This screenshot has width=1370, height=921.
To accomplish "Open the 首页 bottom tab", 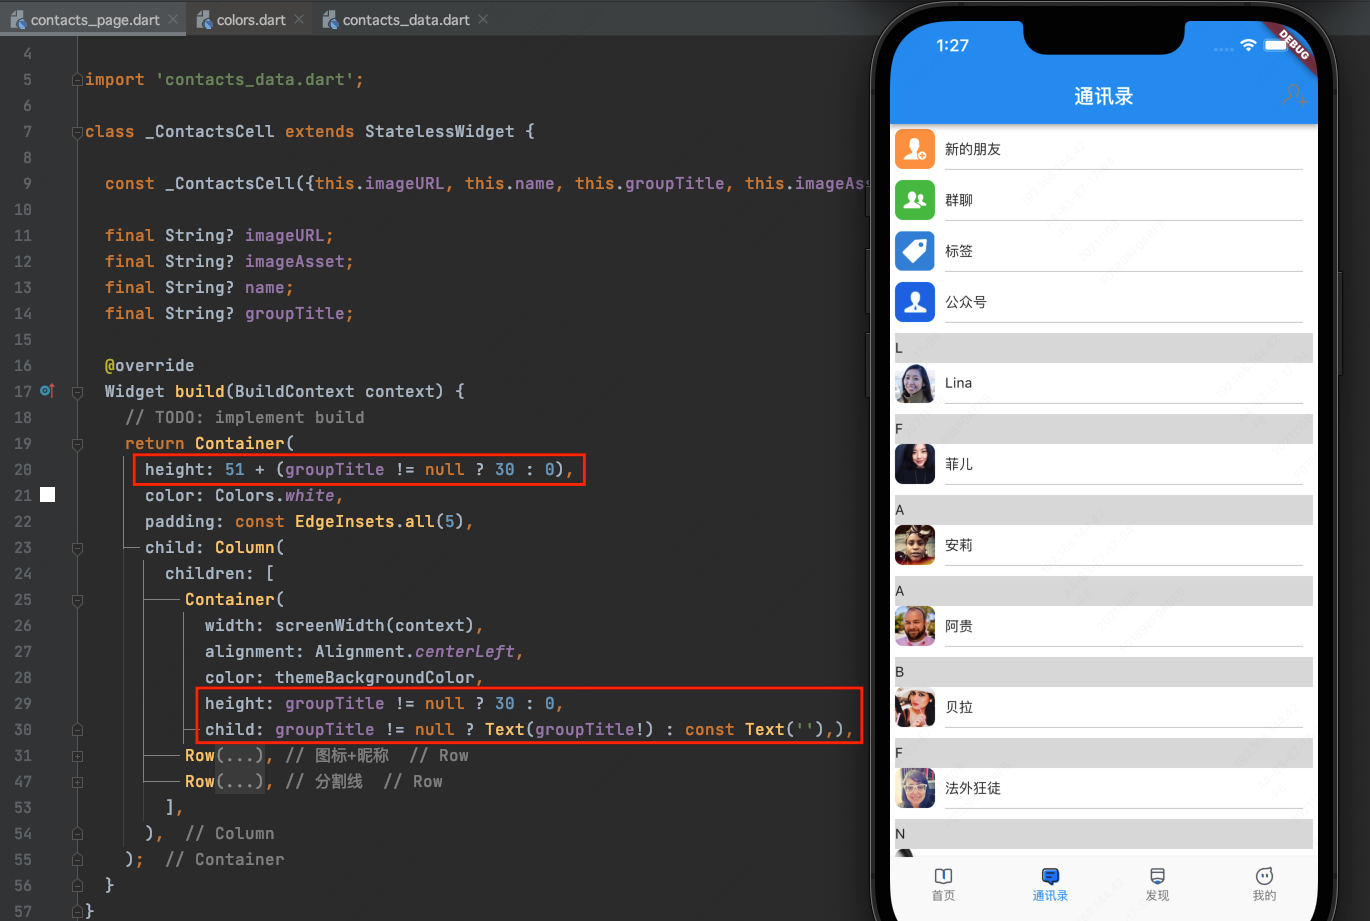I will 943,885.
